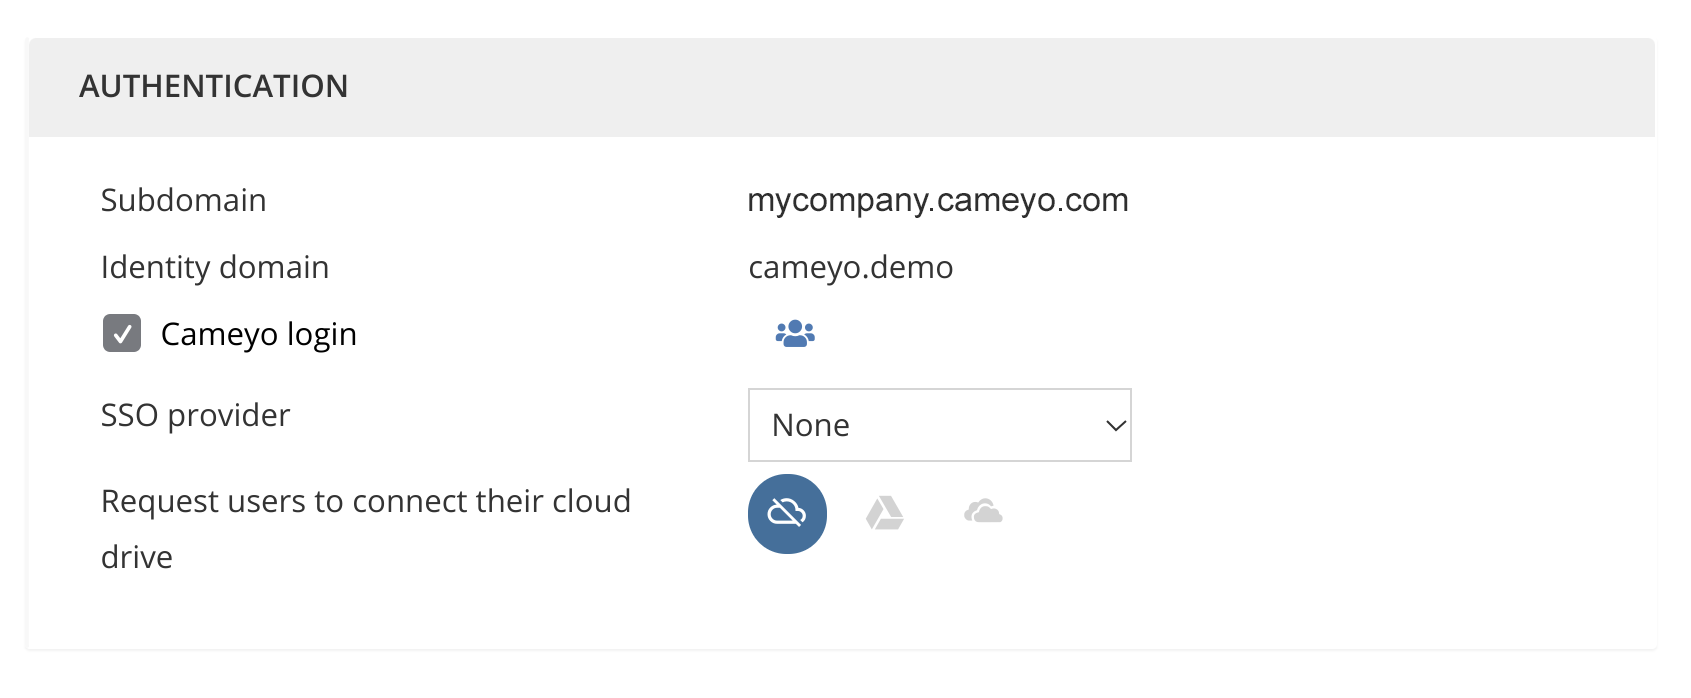The width and height of the screenshot is (1691, 698).
Task: Click the SSO provider label
Action: pyautogui.click(x=196, y=415)
